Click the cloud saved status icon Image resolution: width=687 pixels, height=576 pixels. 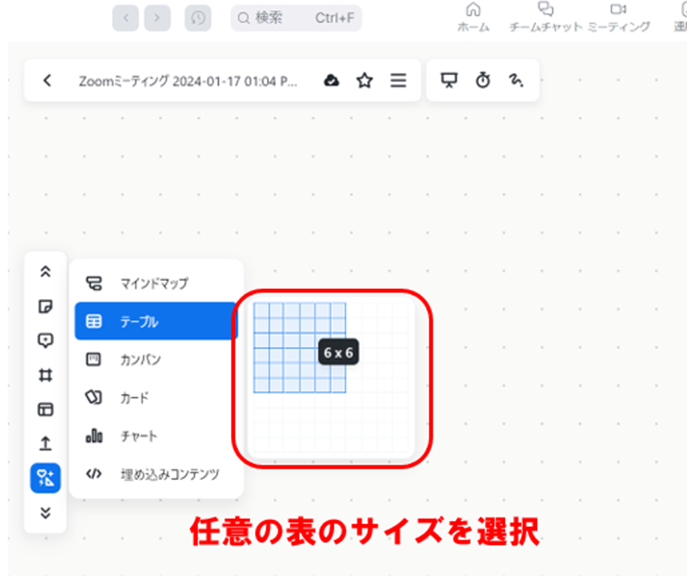332,81
